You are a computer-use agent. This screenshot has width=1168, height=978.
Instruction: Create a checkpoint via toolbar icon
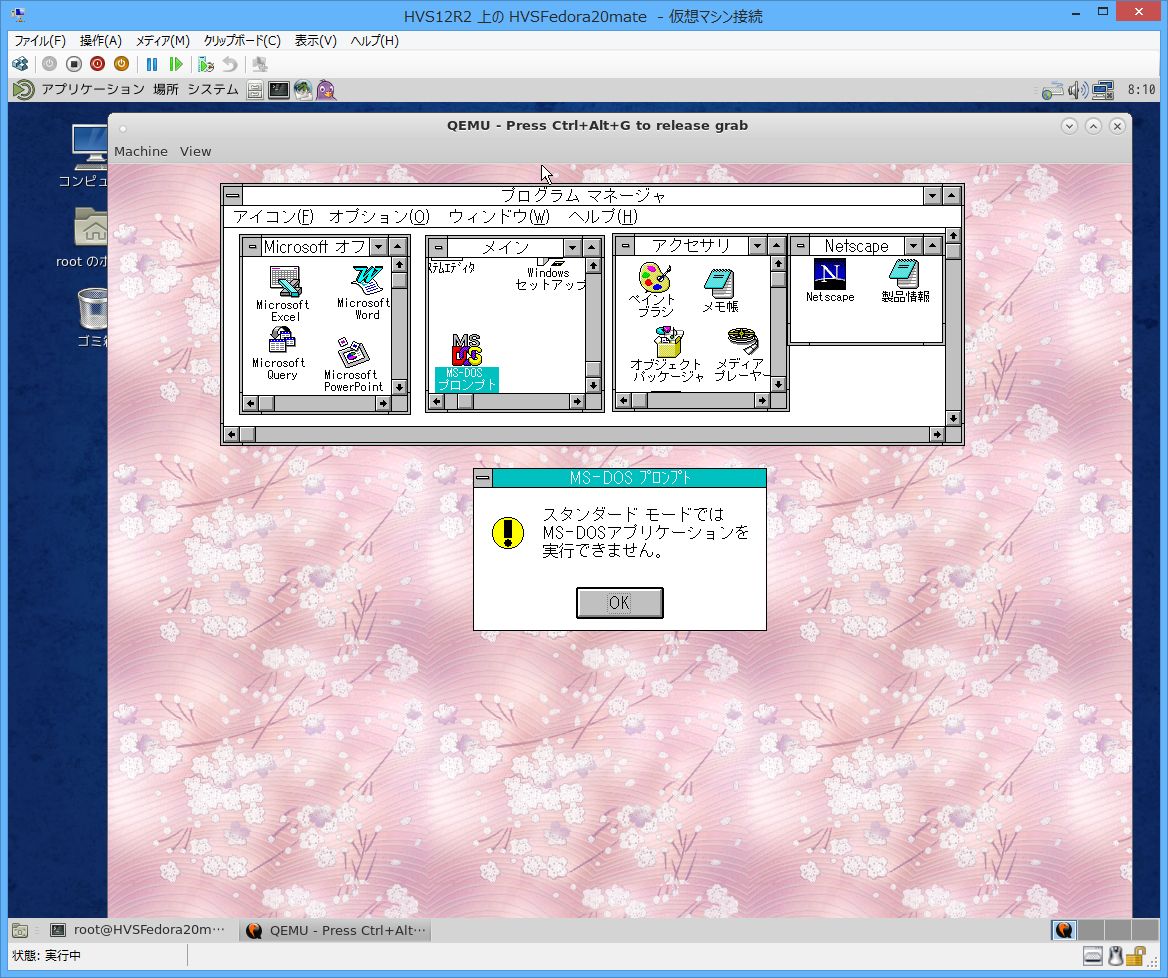pos(206,64)
